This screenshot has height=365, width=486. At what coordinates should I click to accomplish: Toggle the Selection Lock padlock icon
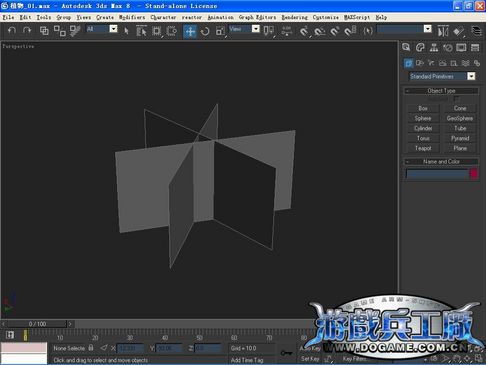pos(91,348)
